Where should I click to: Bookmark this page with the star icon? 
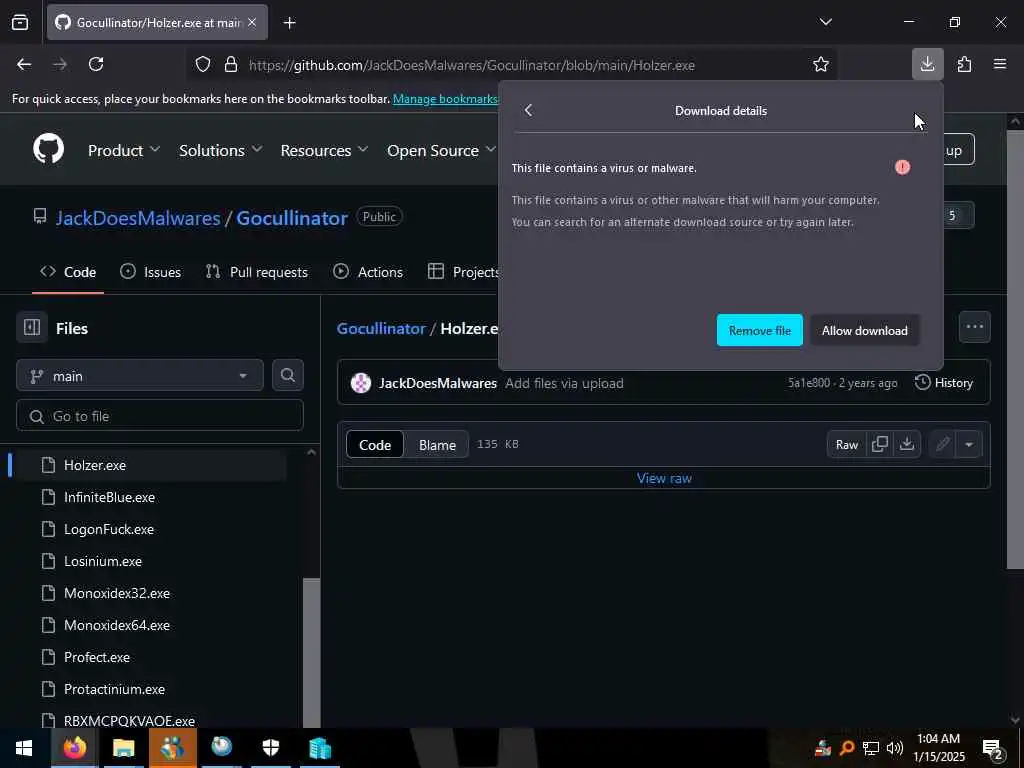click(821, 65)
